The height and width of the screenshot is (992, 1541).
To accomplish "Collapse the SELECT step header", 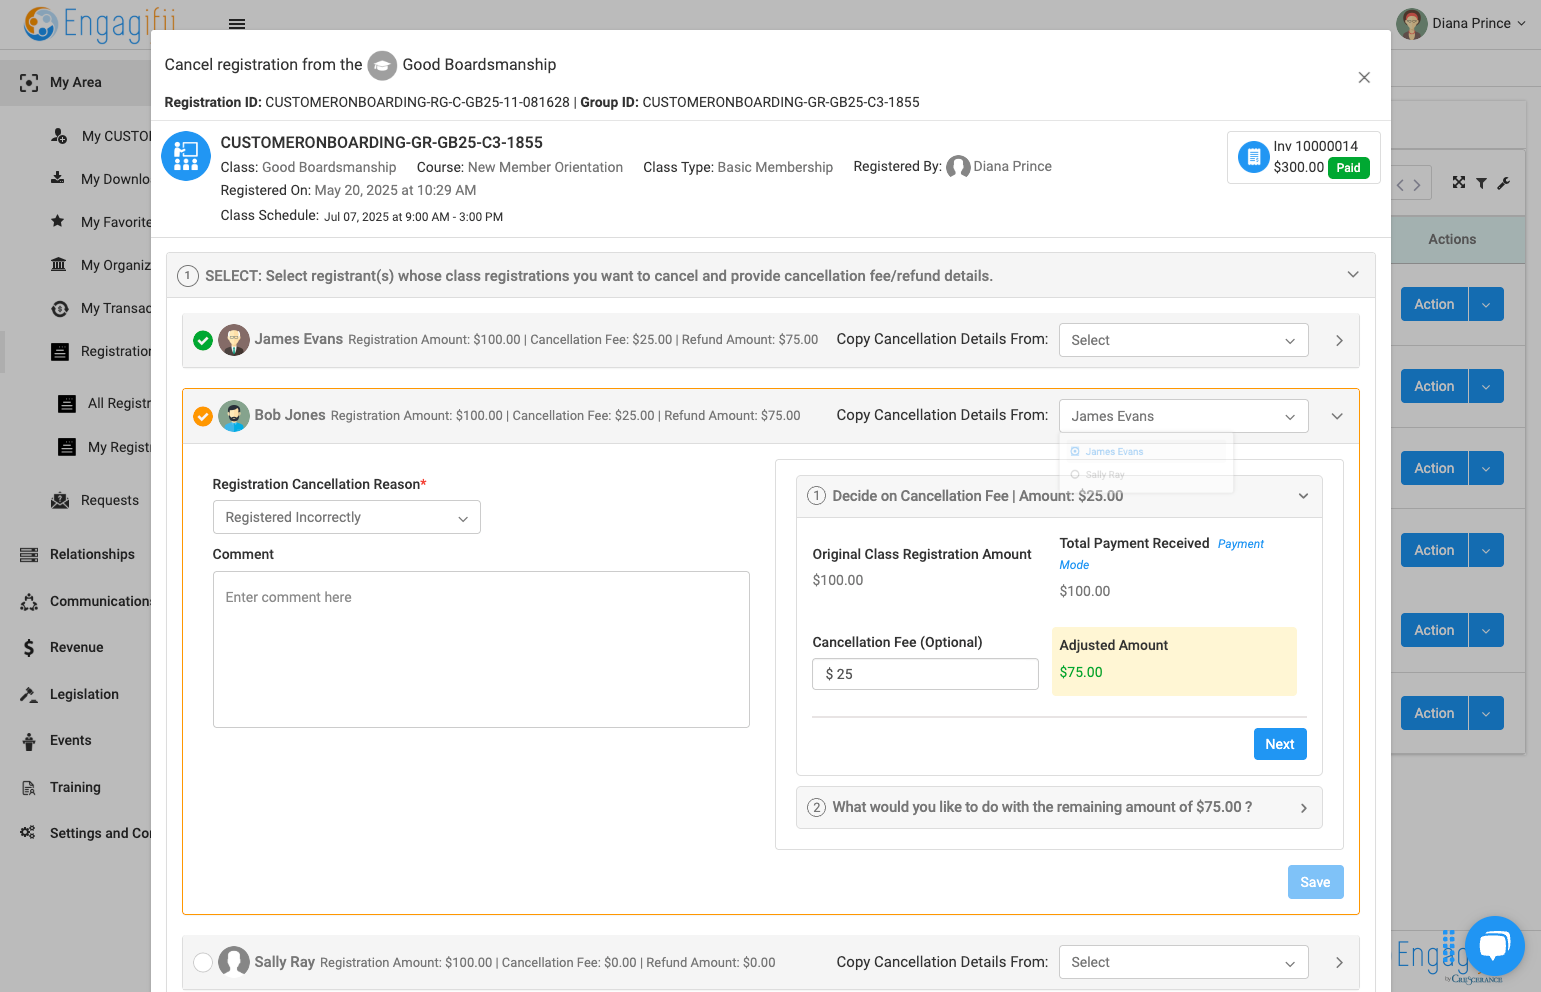I will 1353,275.
